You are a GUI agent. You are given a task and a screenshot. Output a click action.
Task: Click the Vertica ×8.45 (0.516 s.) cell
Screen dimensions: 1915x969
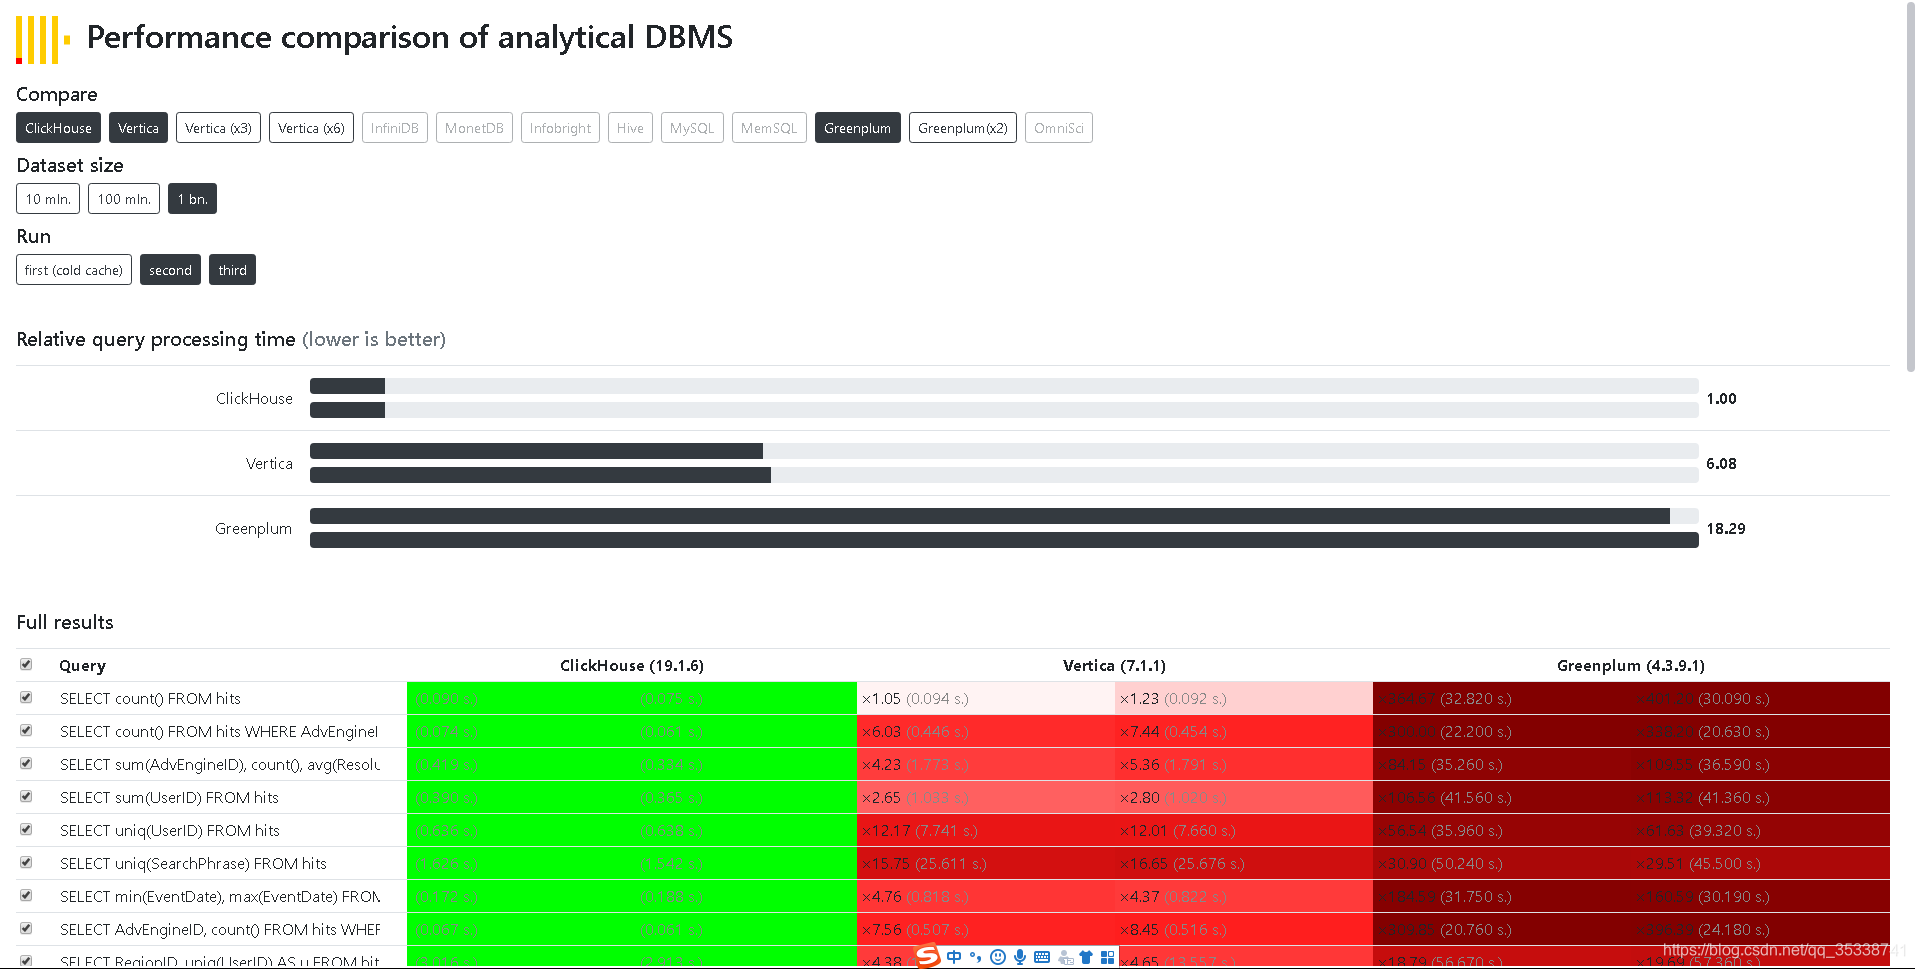pos(1244,929)
